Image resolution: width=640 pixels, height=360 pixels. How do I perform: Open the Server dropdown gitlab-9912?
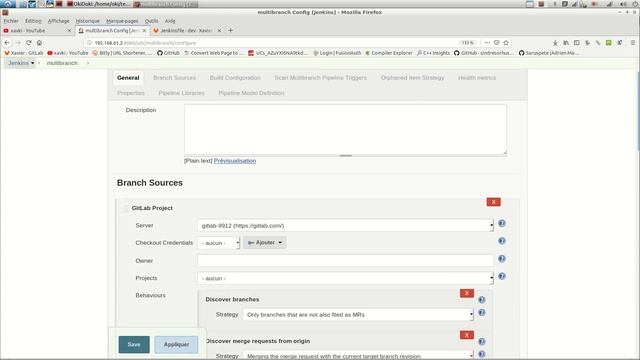(345, 225)
